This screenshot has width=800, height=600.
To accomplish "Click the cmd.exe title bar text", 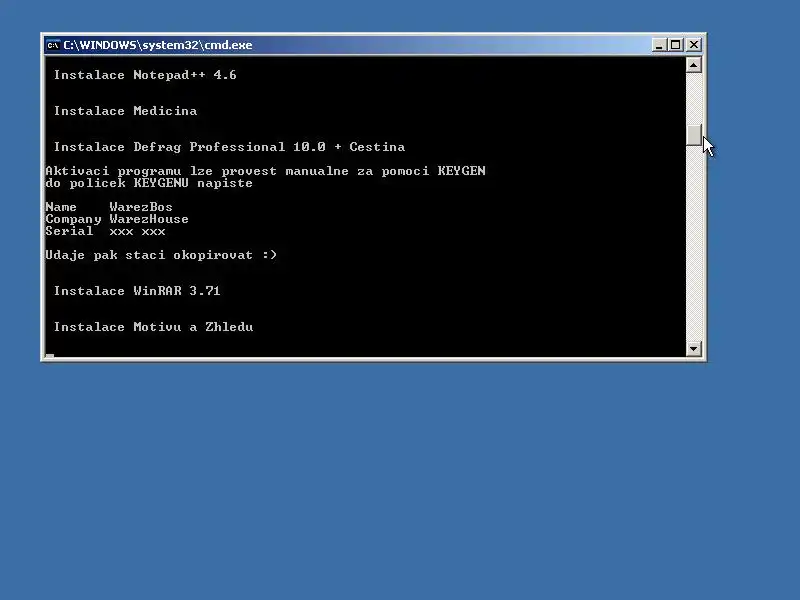I will [158, 45].
